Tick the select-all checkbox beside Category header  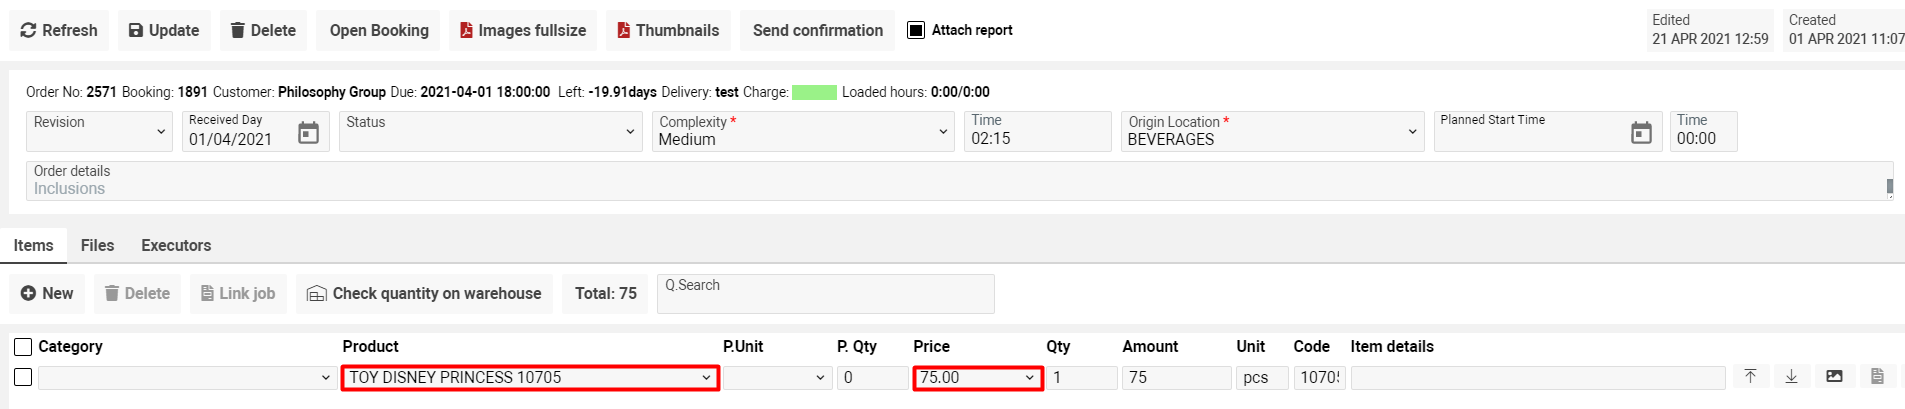(x=23, y=347)
